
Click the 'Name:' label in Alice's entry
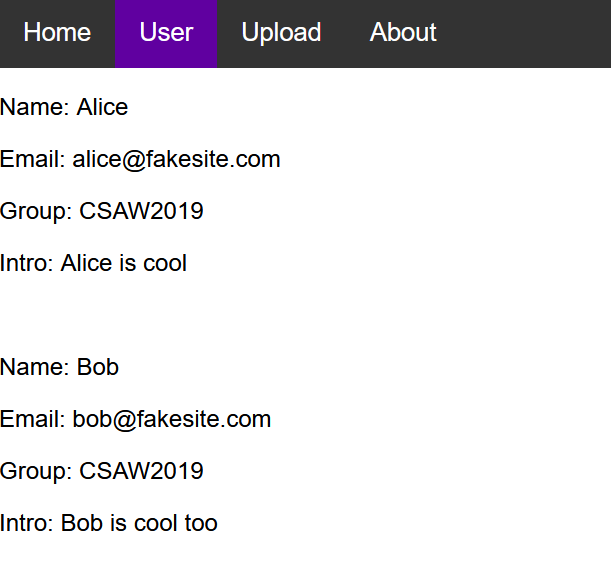click(x=35, y=107)
